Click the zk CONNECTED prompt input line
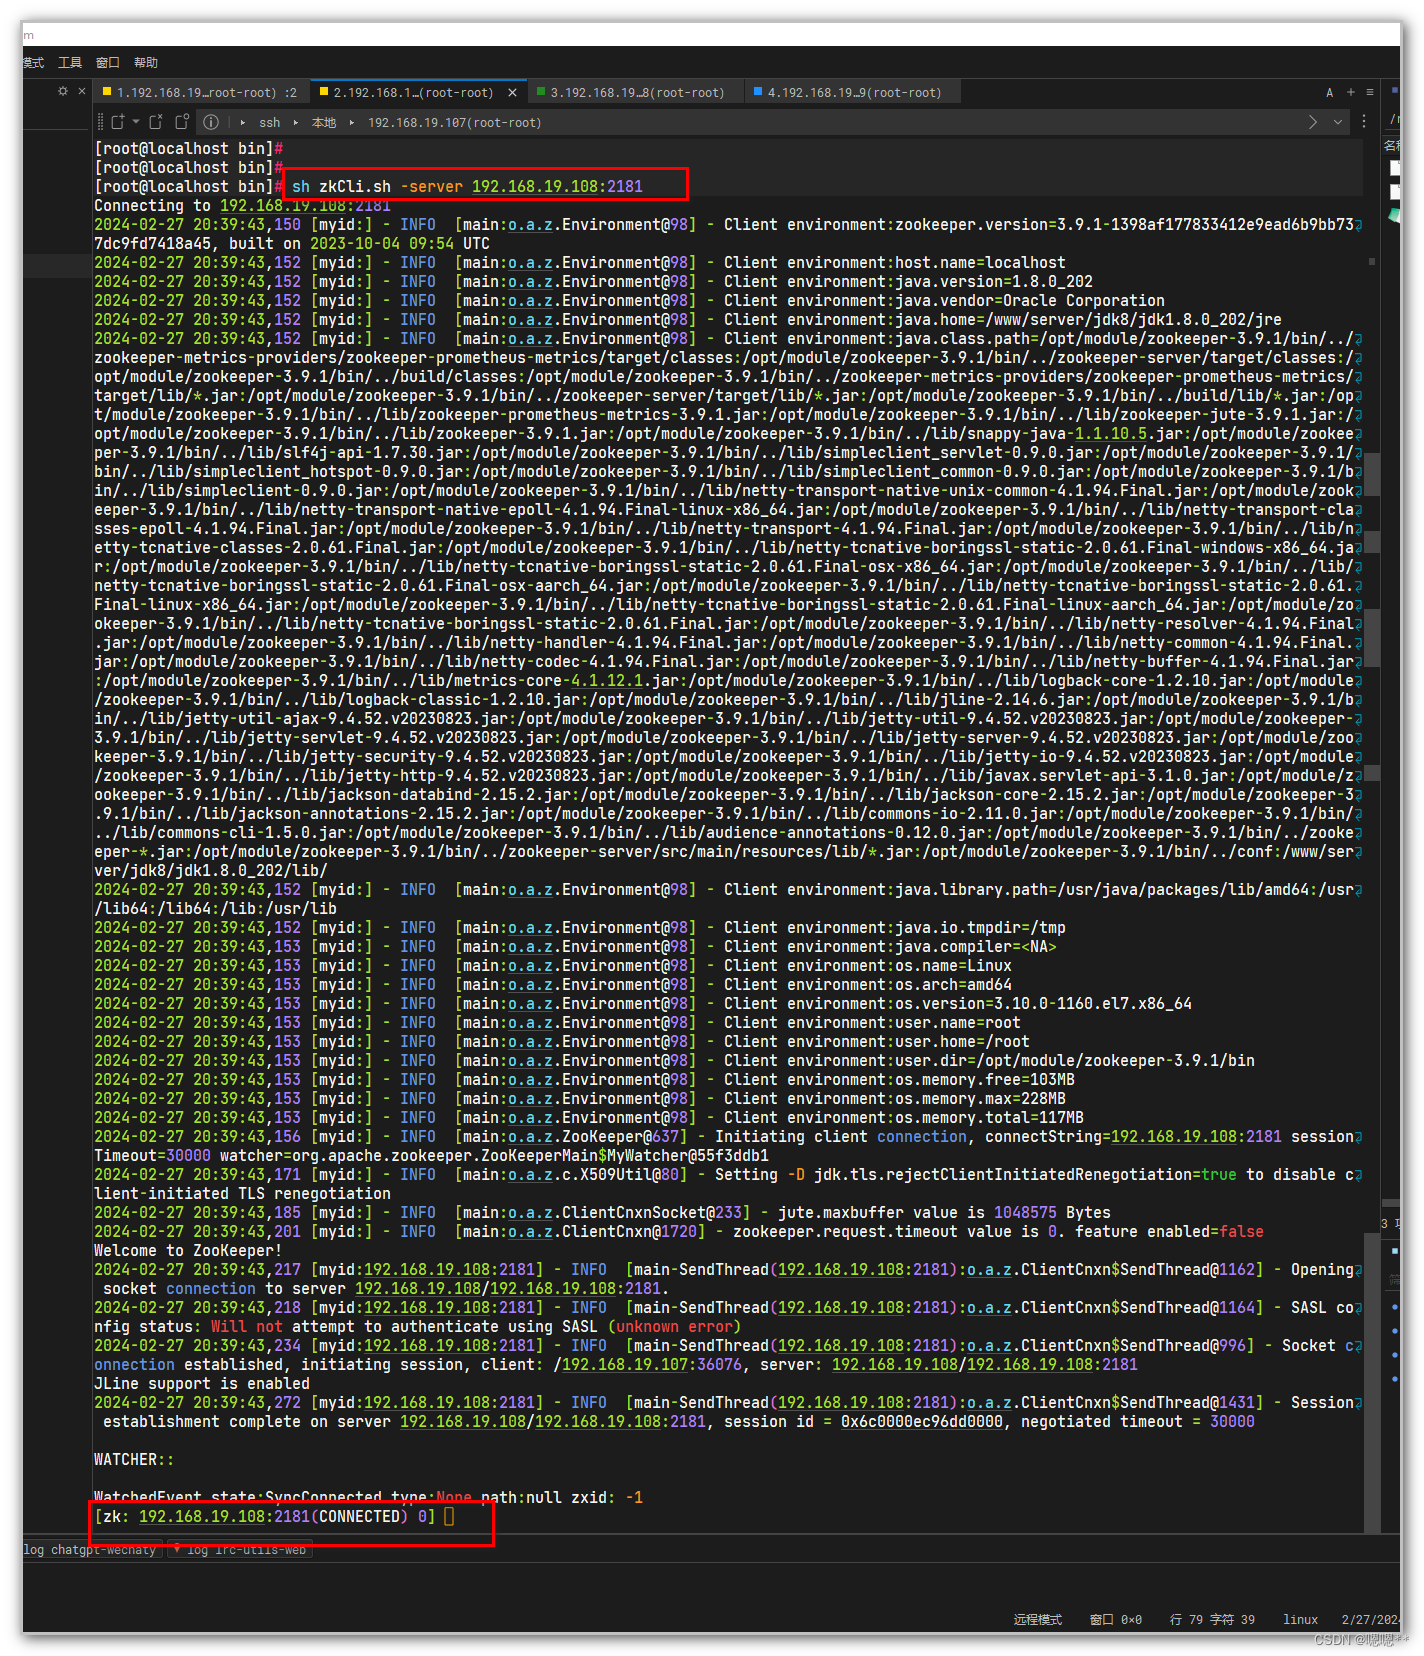1424x1656 pixels. [275, 1516]
